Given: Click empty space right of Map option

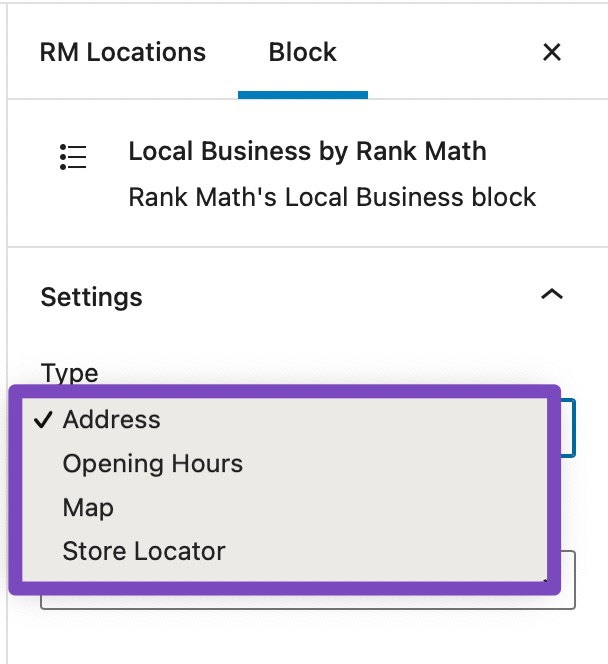Looking at the screenshot, I should pos(330,507).
